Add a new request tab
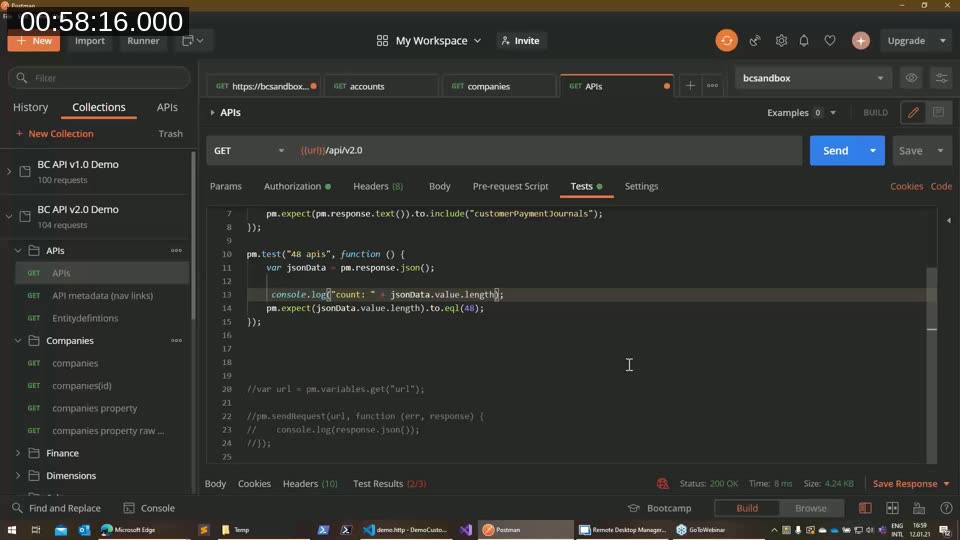This screenshot has height=540, width=960. click(x=690, y=86)
